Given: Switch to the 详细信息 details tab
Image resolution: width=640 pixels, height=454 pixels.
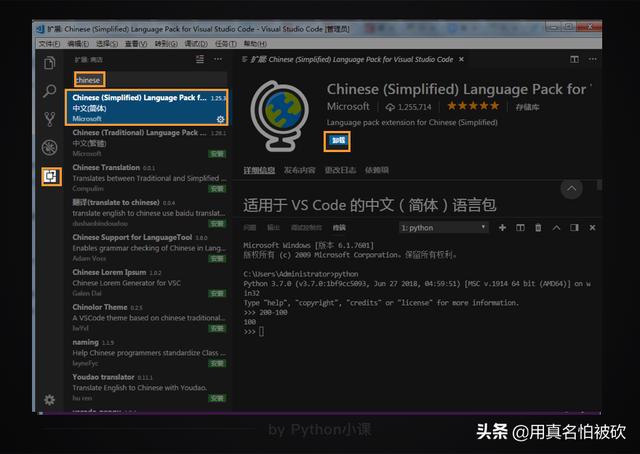Looking at the screenshot, I should 259,170.
